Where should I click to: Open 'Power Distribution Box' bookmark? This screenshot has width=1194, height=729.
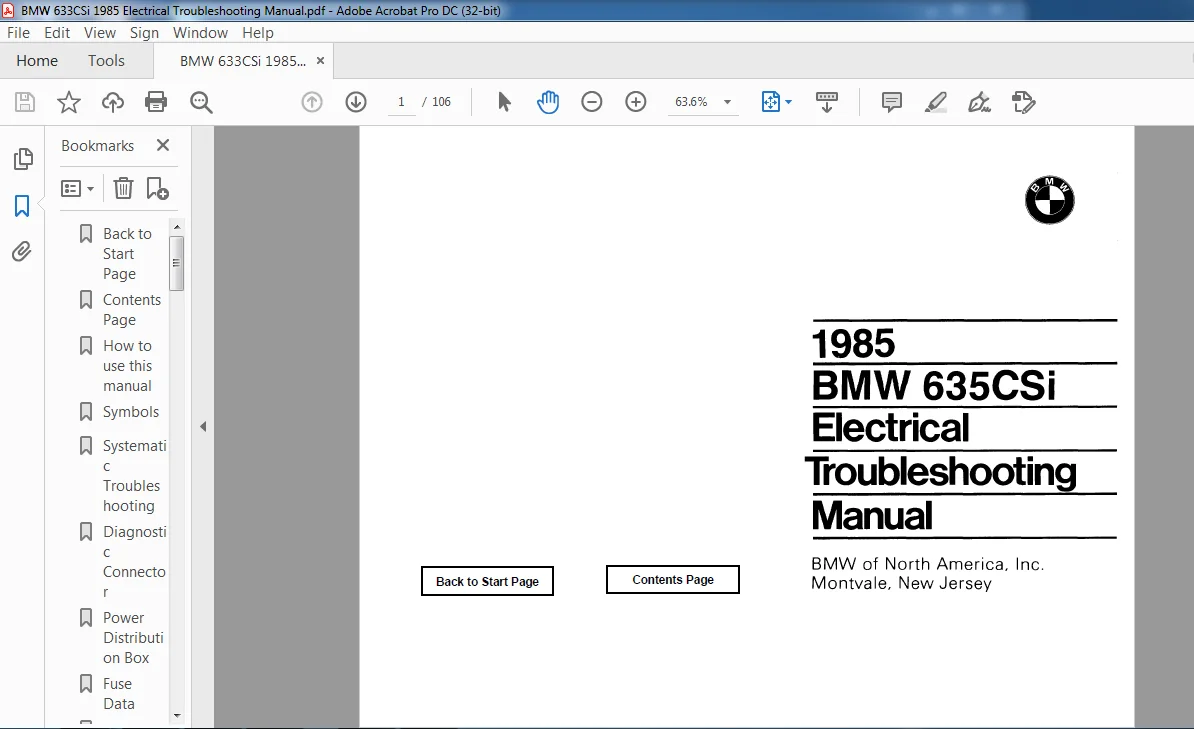point(133,638)
